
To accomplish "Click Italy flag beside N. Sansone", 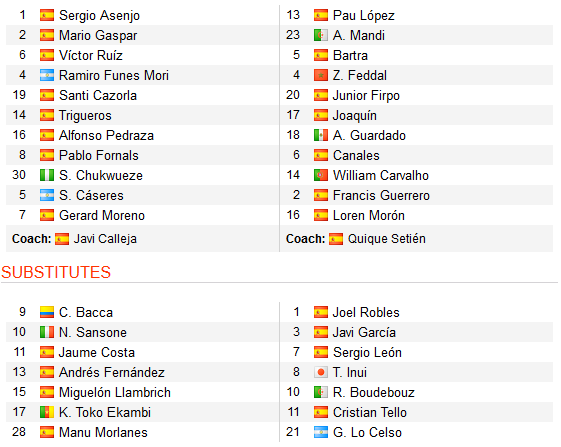I will point(47,332).
